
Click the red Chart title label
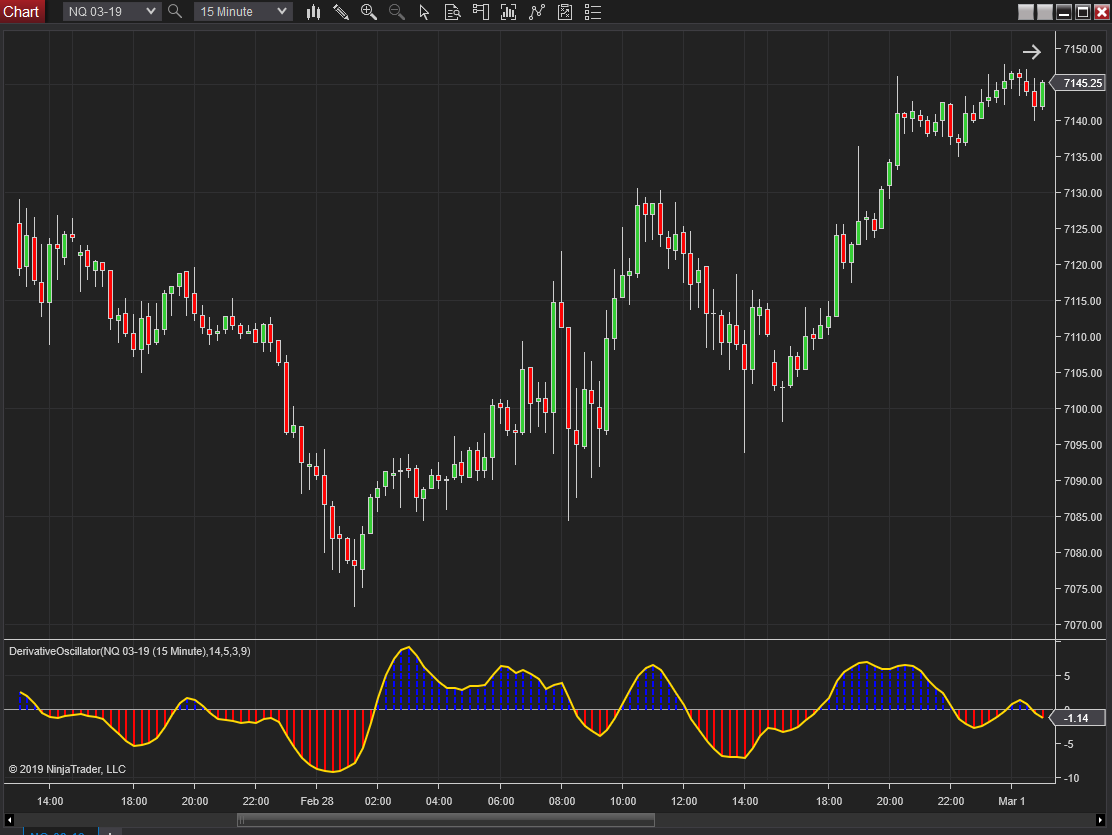pyautogui.click(x=21, y=11)
